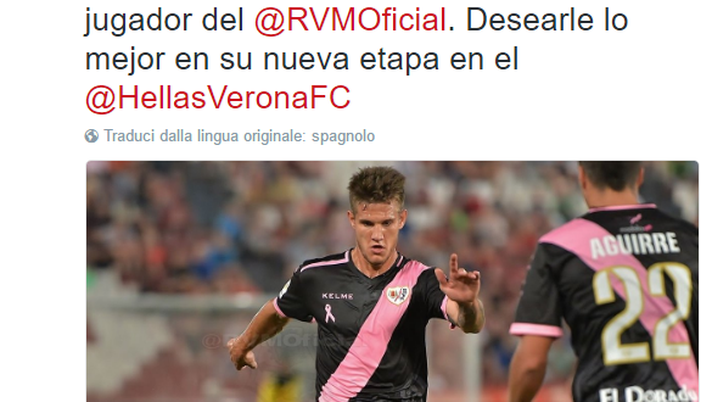Click the Kelme logo on the jersey
Viewport: 712px width, 402px height.
337,296
